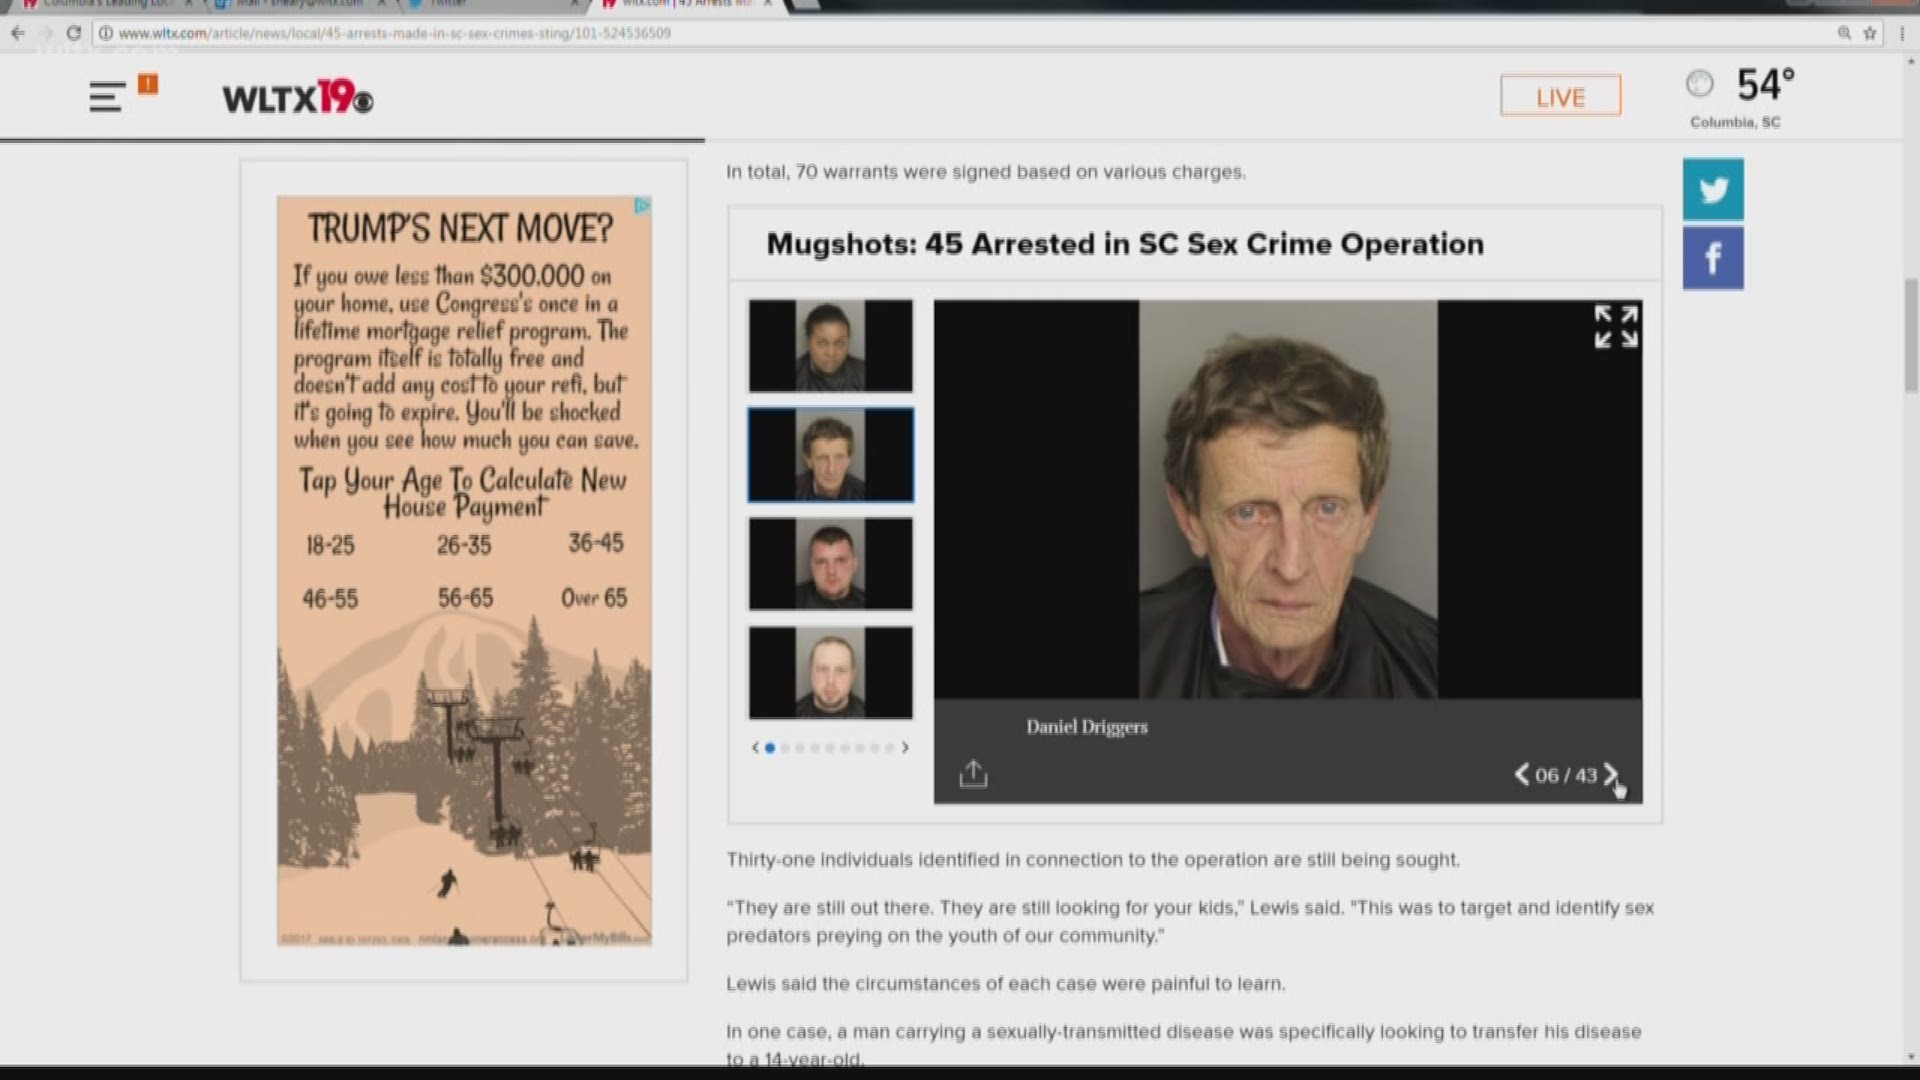Viewport: 1920px width, 1080px height.
Task: Page thumbnail strip backward with left chevron
Action: tap(755, 748)
